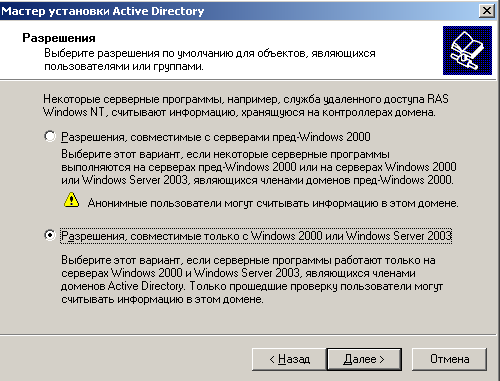
Task: Click the yellow warning triangle icon
Action: (x=71, y=200)
